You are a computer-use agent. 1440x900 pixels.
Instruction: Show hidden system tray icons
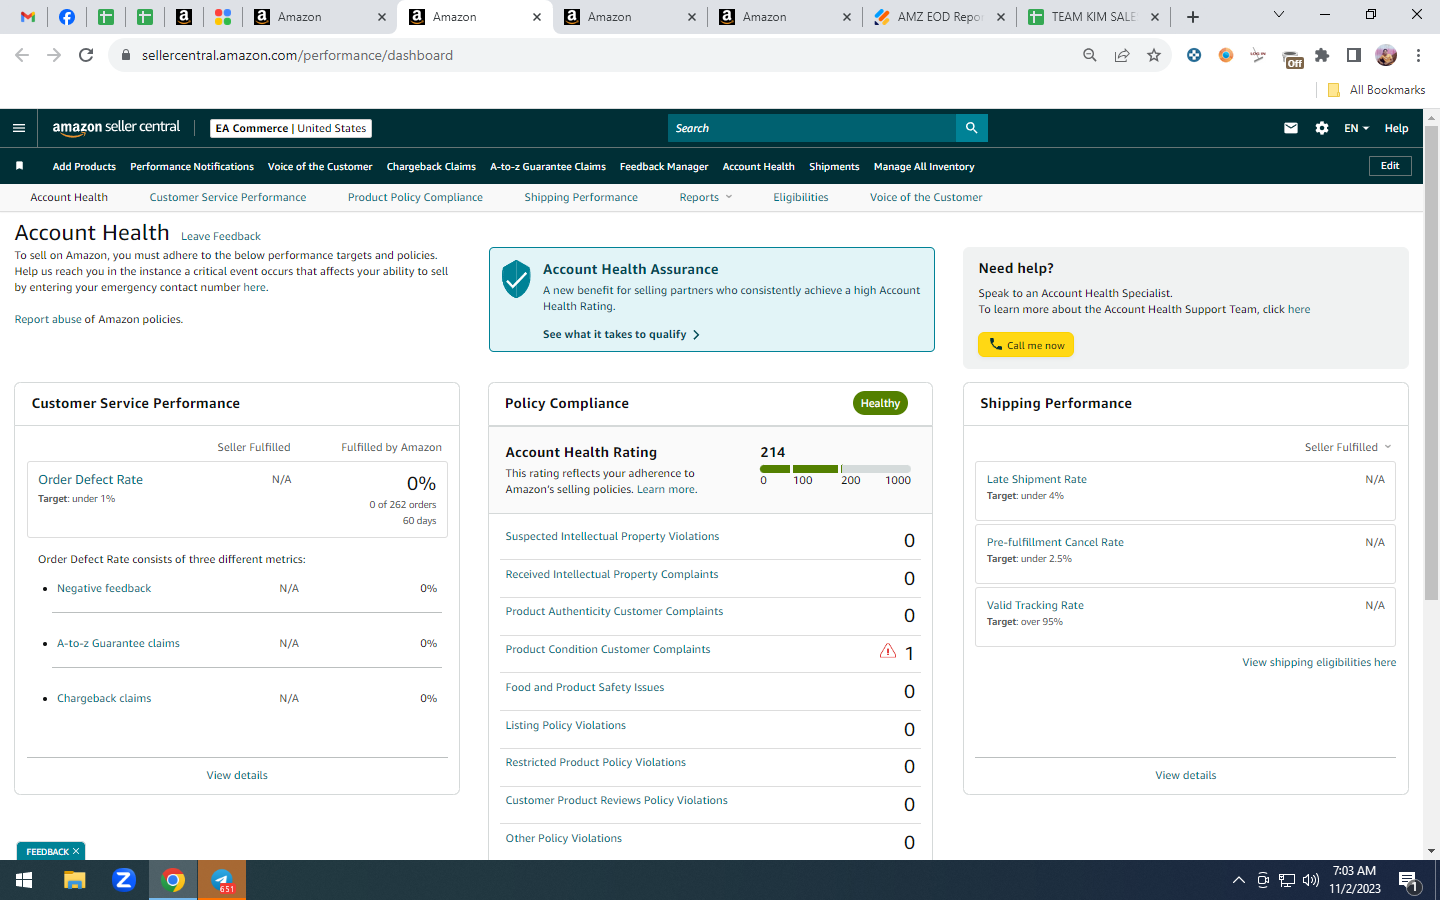coord(1239,880)
